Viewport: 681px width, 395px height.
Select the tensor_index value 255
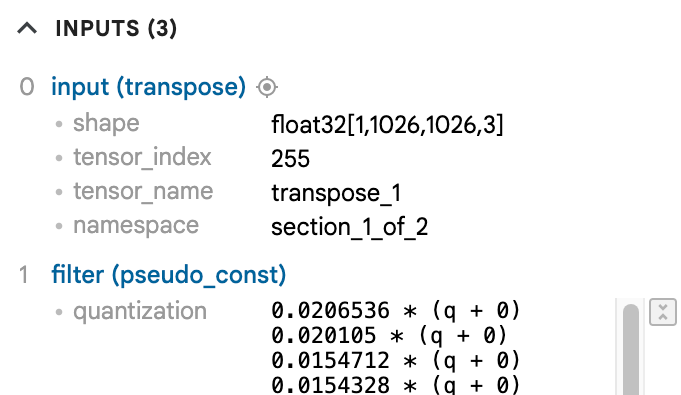290,158
